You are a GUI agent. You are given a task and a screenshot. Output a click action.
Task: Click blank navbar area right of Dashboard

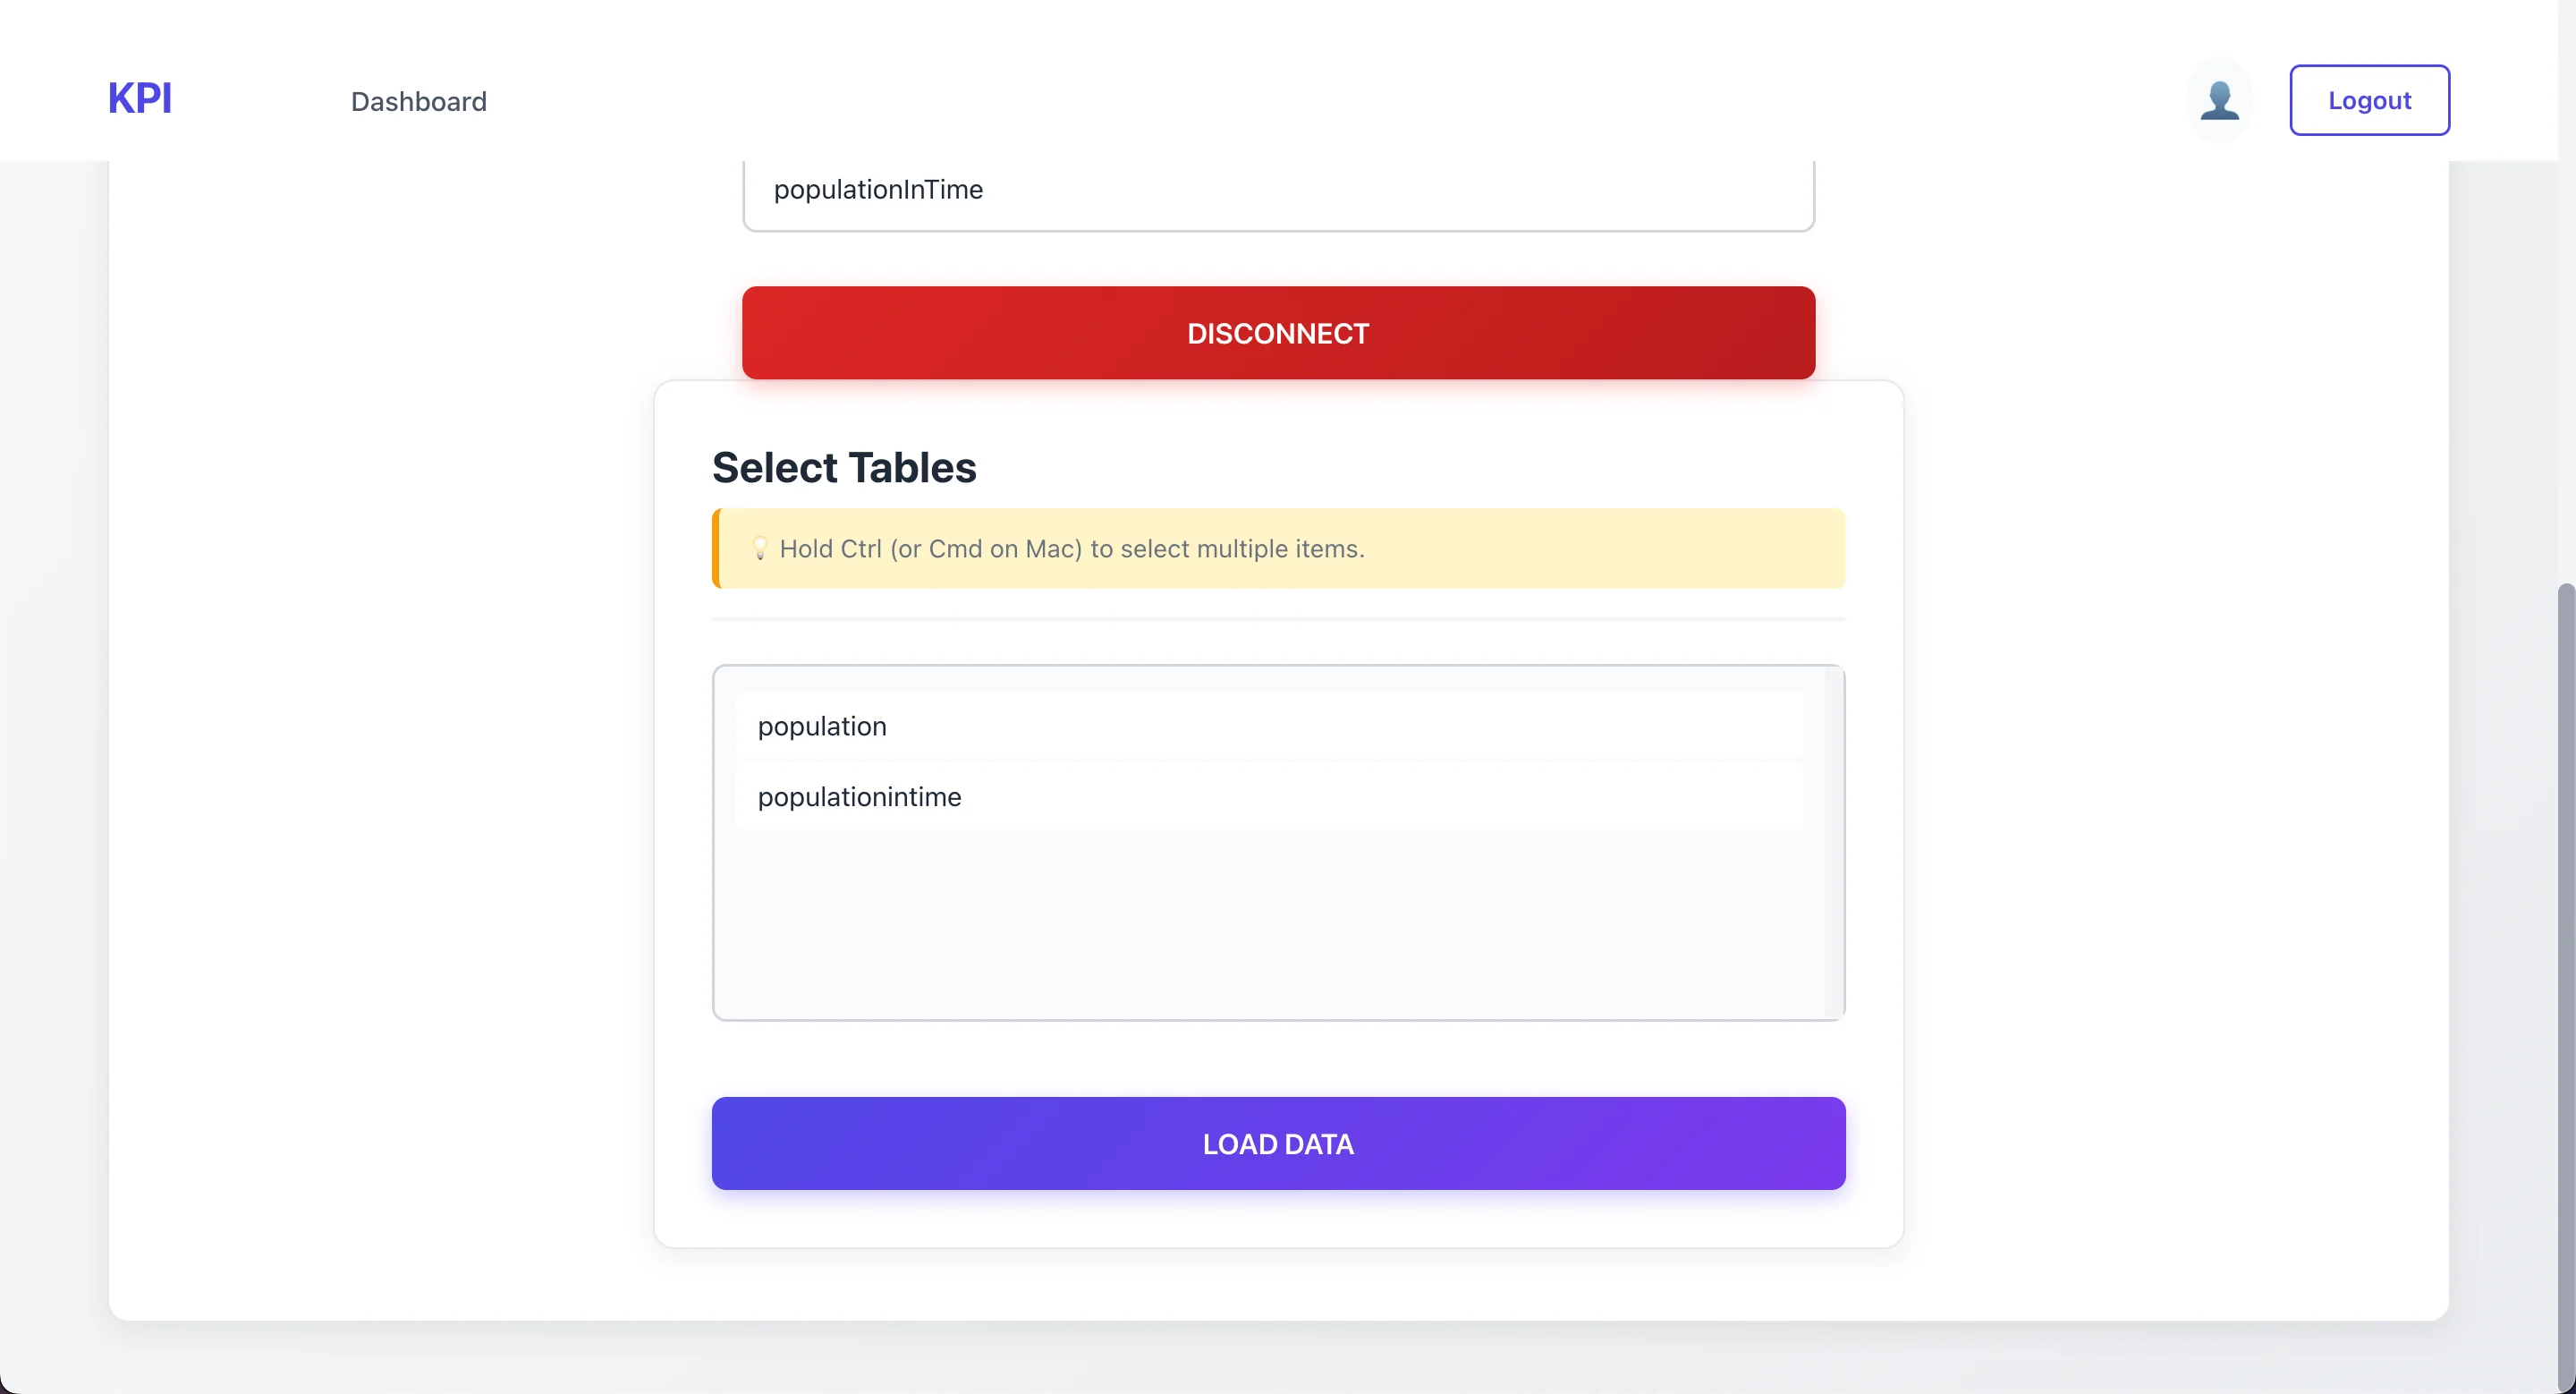point(1300,100)
